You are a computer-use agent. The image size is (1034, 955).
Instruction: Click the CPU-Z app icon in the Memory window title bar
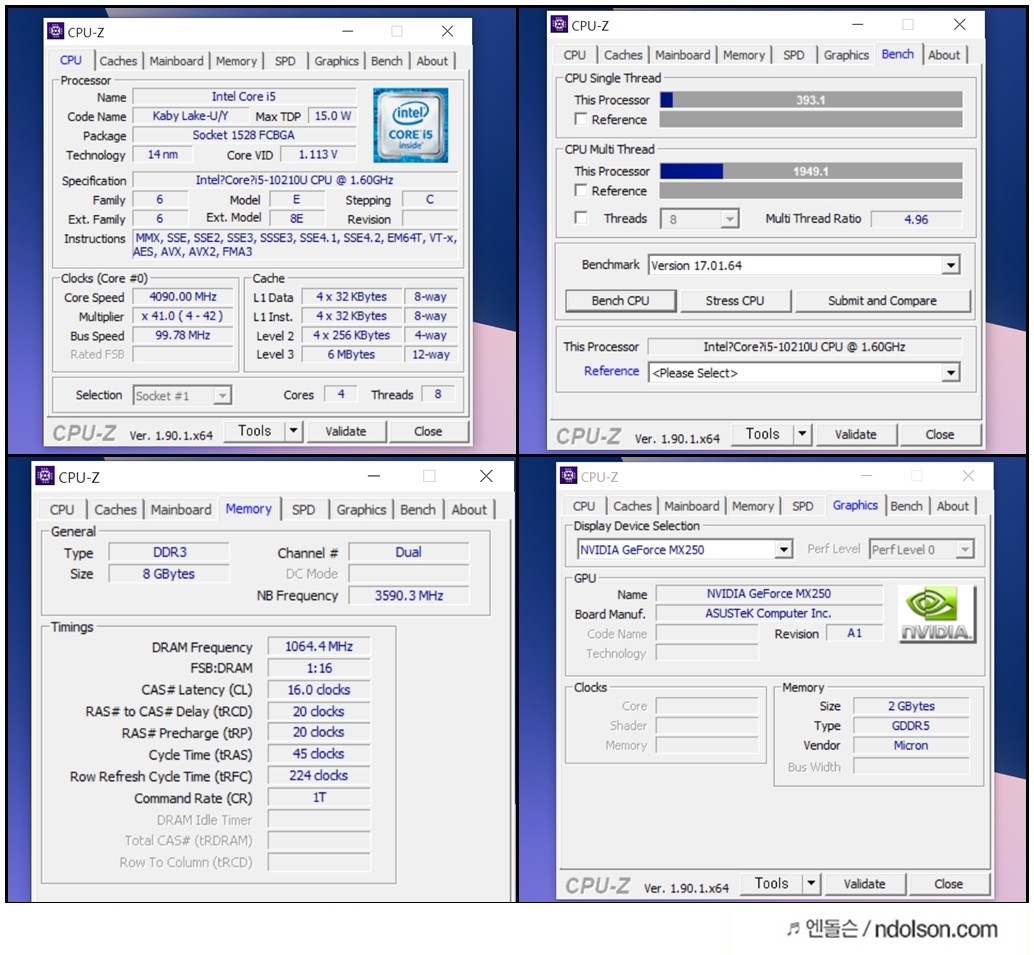(45, 476)
